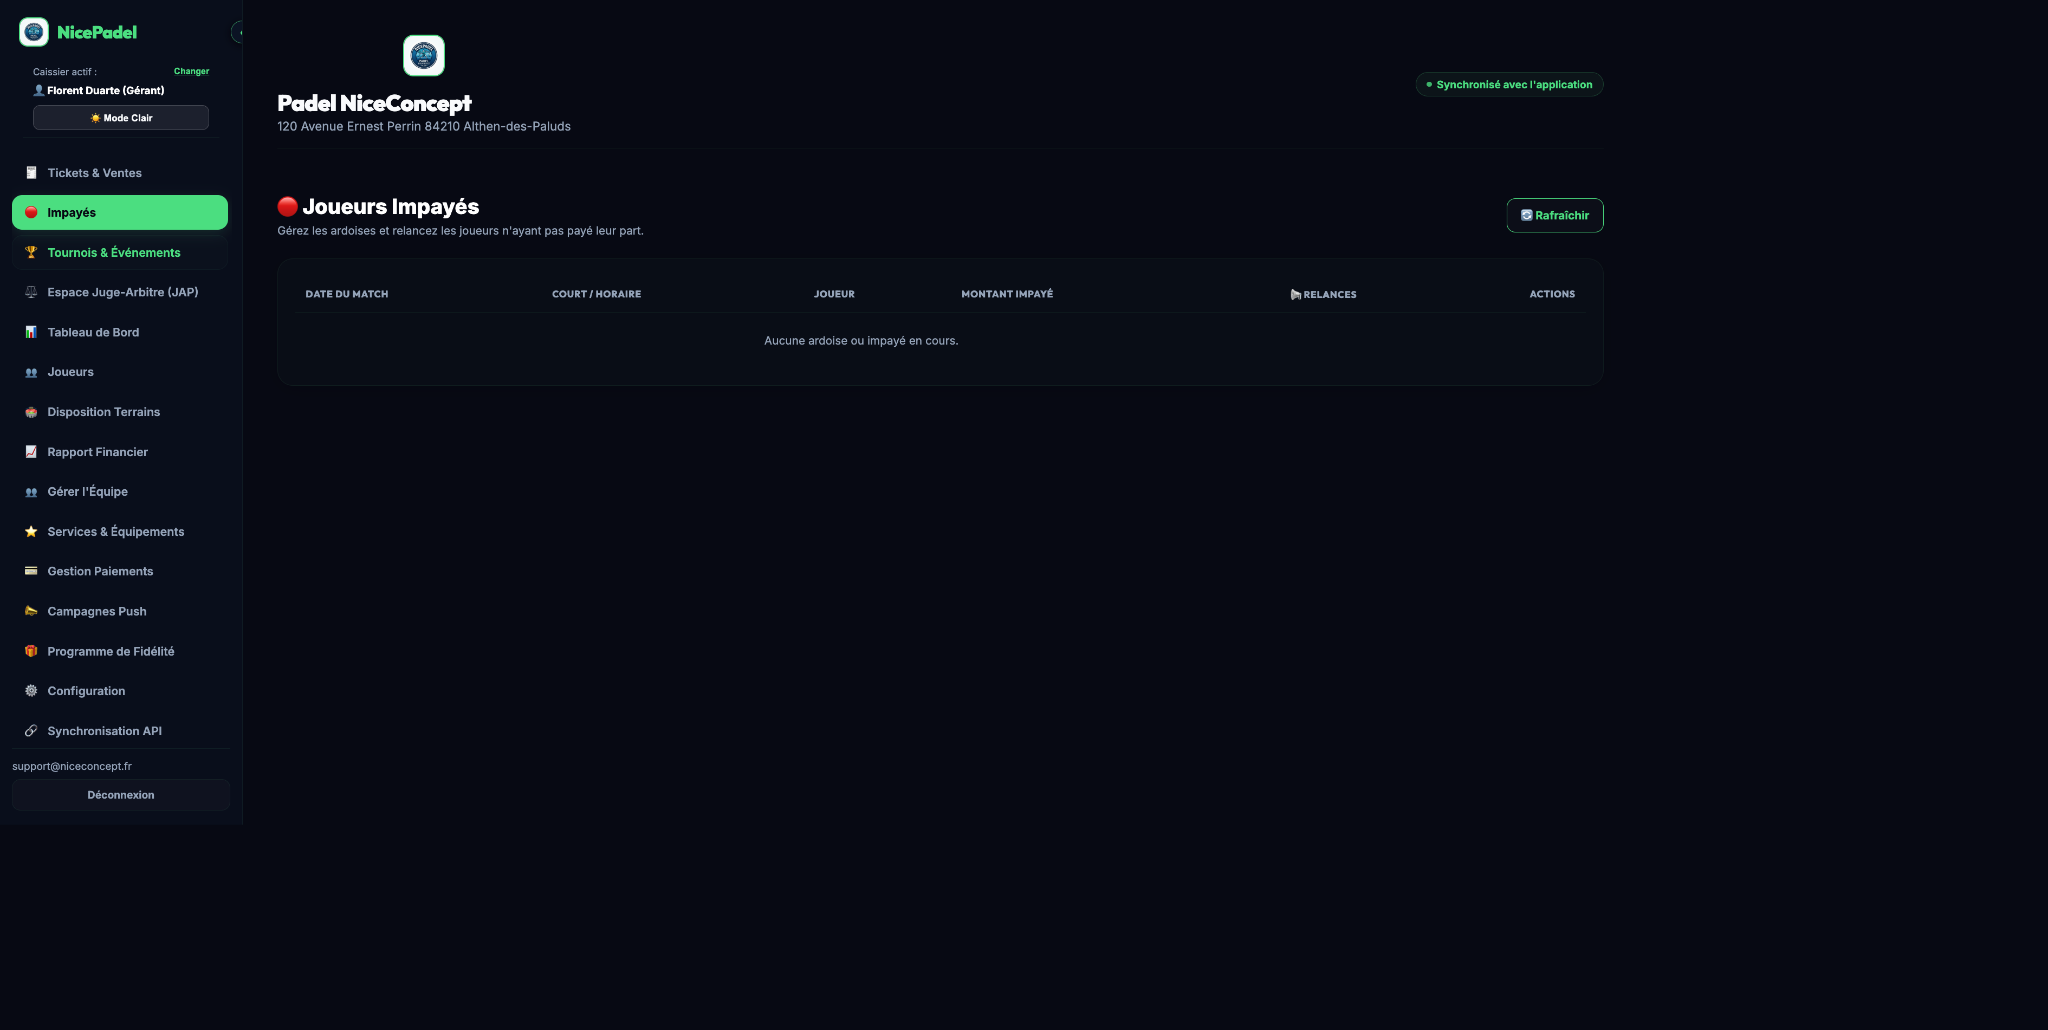Click the gear icon for Configuration
Screen dimensions: 2048x1030
tap(31, 691)
